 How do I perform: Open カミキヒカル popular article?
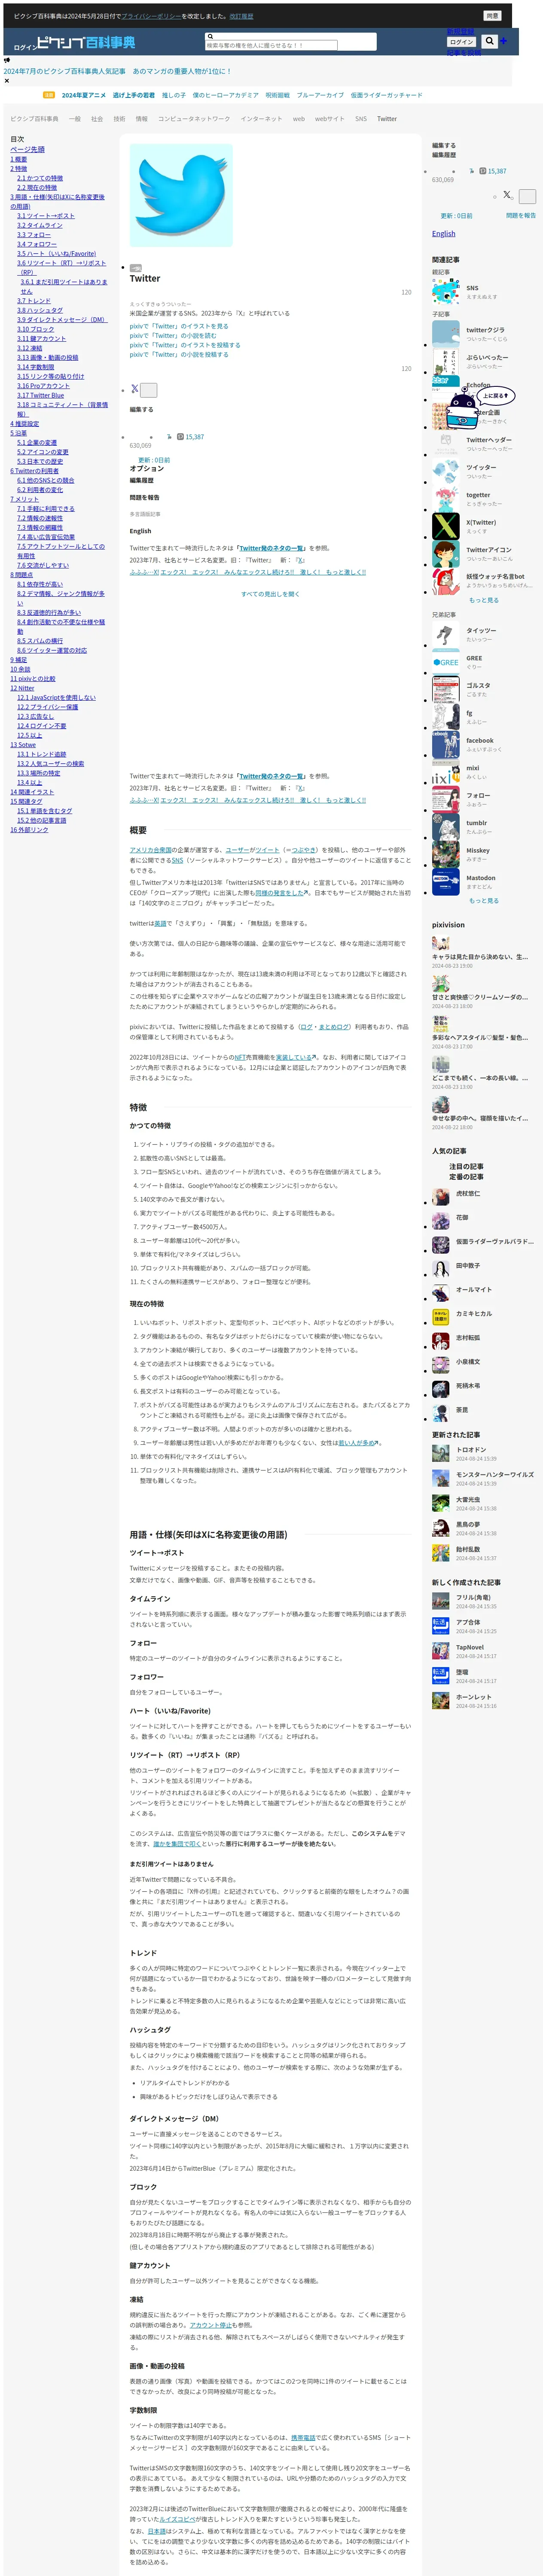pyautogui.click(x=473, y=1314)
